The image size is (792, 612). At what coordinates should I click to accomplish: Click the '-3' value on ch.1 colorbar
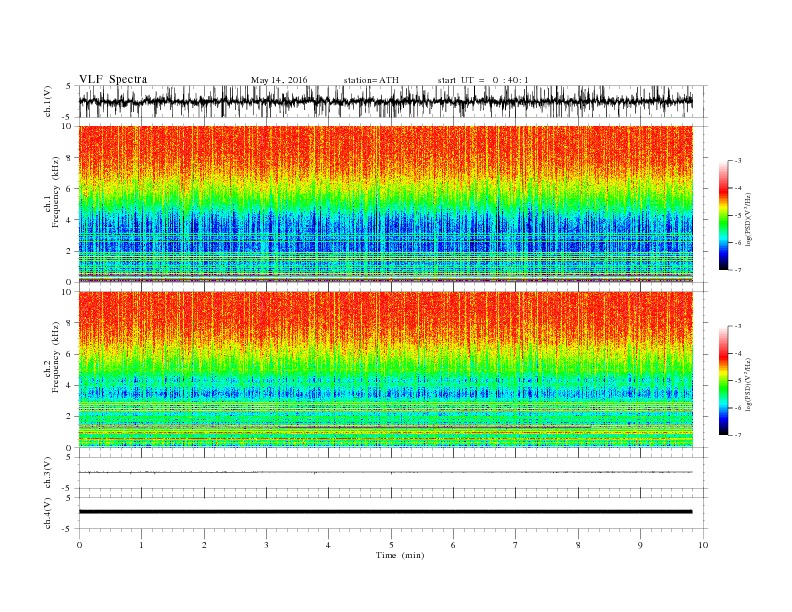(x=738, y=161)
